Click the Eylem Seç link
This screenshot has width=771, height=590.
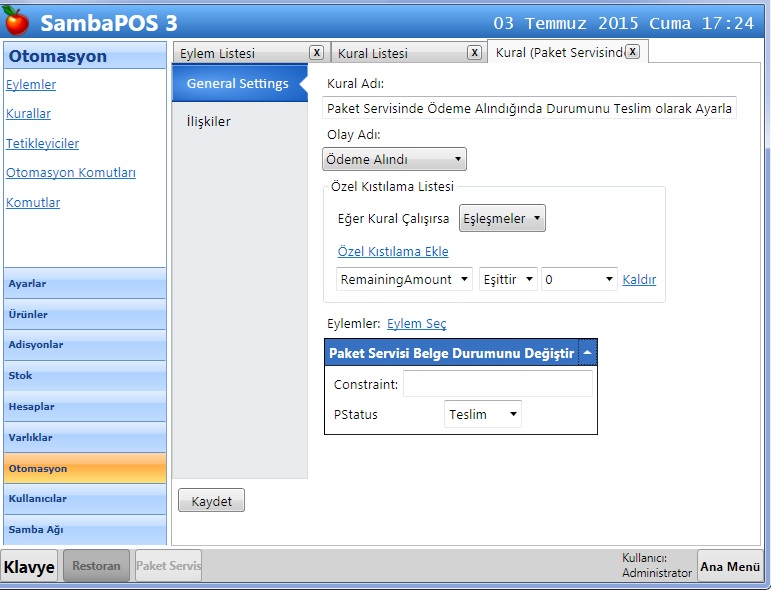416,324
